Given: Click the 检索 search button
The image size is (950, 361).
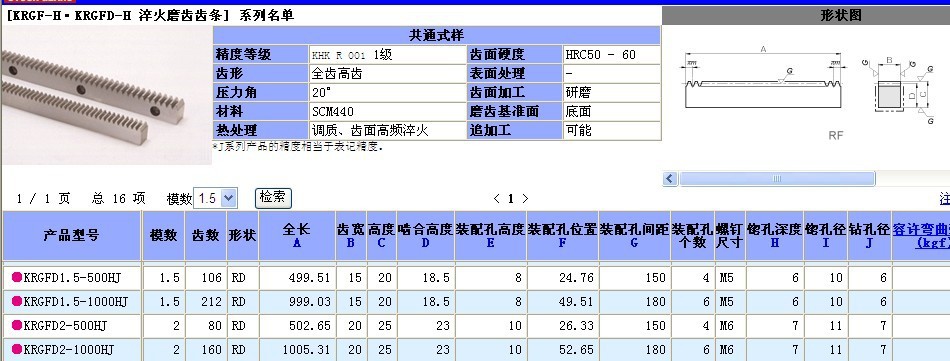Looking at the screenshot, I should click(x=273, y=197).
